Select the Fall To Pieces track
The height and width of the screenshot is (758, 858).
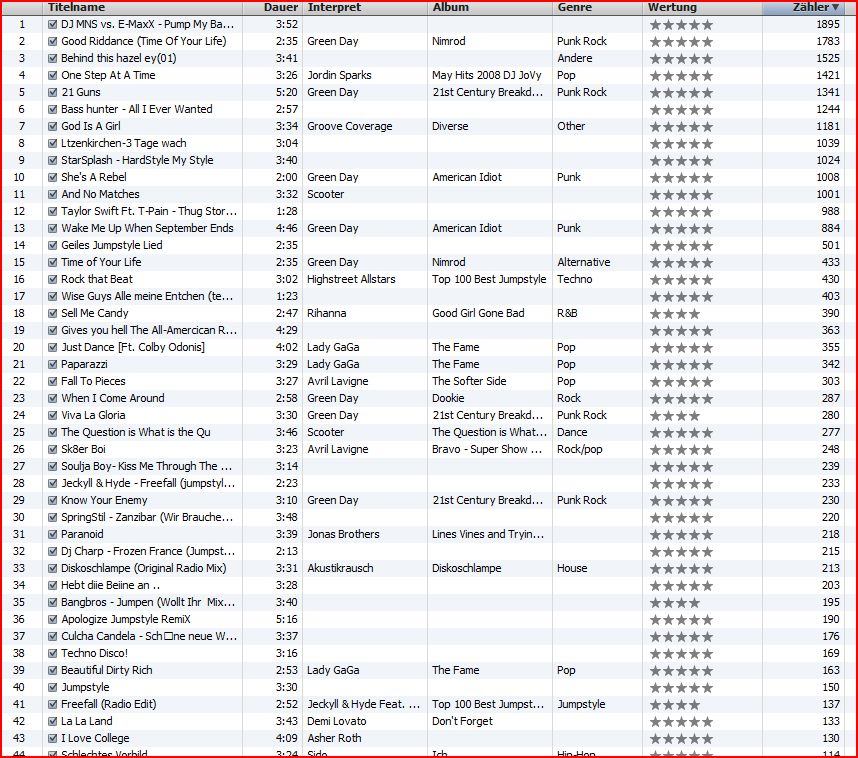(x=94, y=381)
